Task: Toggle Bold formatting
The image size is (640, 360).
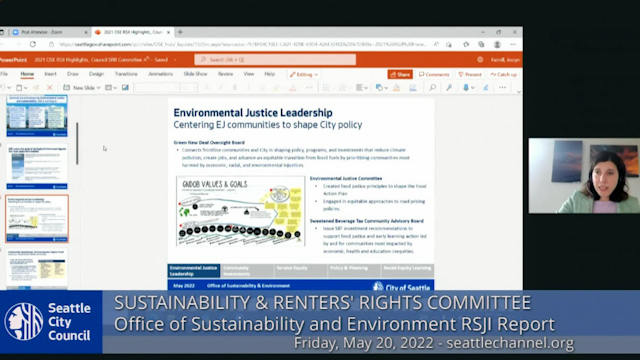Action: [x=235, y=88]
